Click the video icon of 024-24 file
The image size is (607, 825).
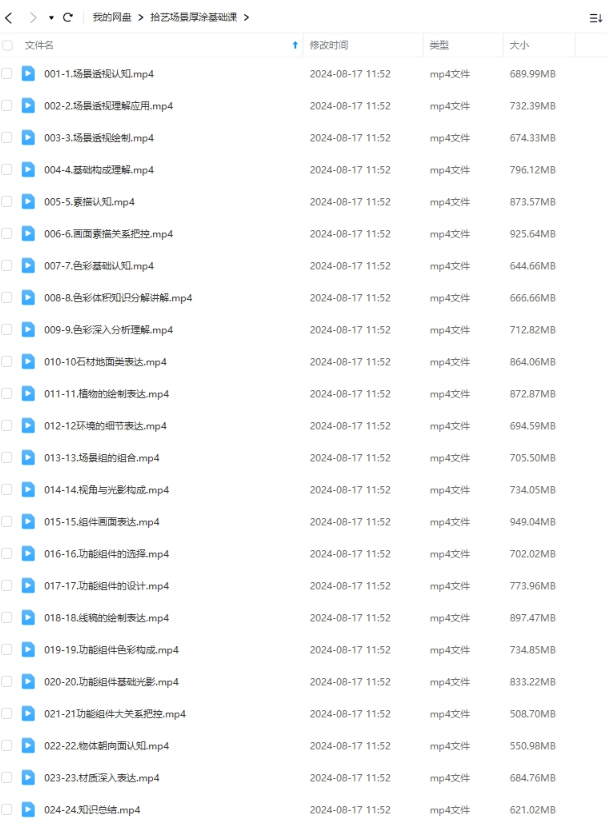(x=28, y=809)
